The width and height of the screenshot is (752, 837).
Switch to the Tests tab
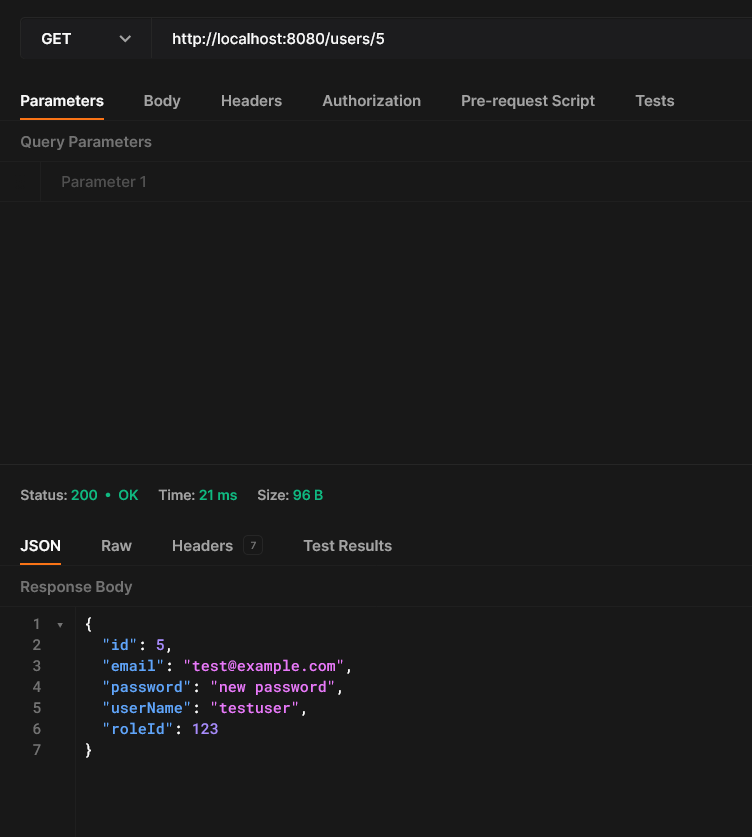click(654, 101)
